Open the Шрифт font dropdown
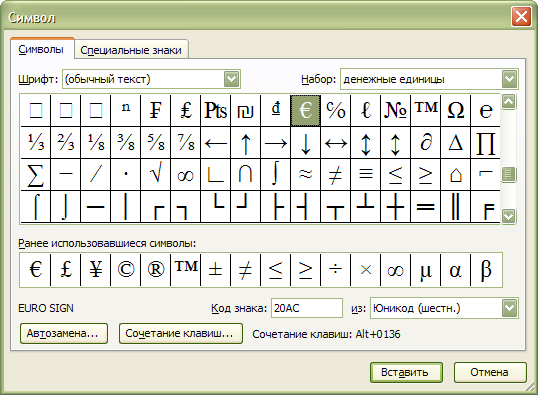The image size is (538, 395). click(x=232, y=79)
